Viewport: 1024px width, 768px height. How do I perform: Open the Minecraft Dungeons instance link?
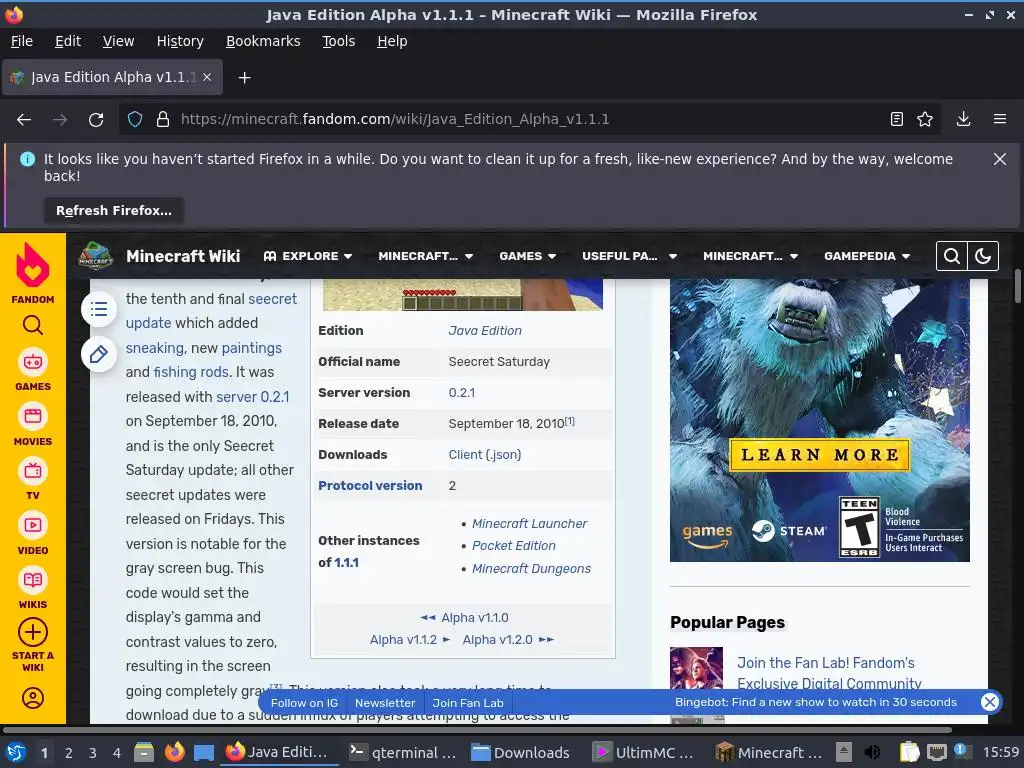531,569
